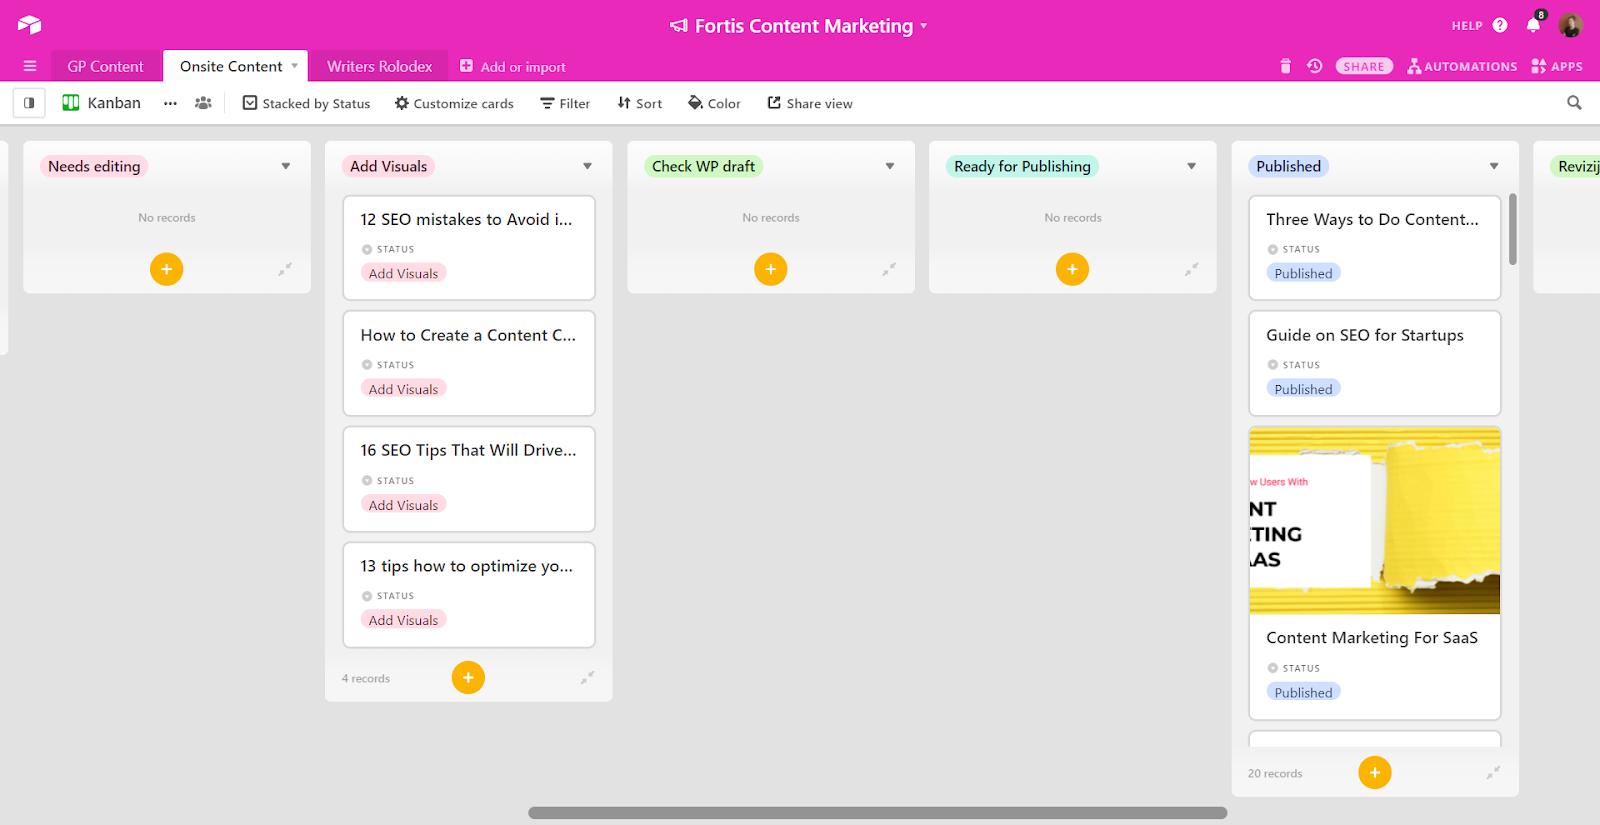
Task: Toggle the views sidebar panel
Action: pyautogui.click(x=29, y=103)
